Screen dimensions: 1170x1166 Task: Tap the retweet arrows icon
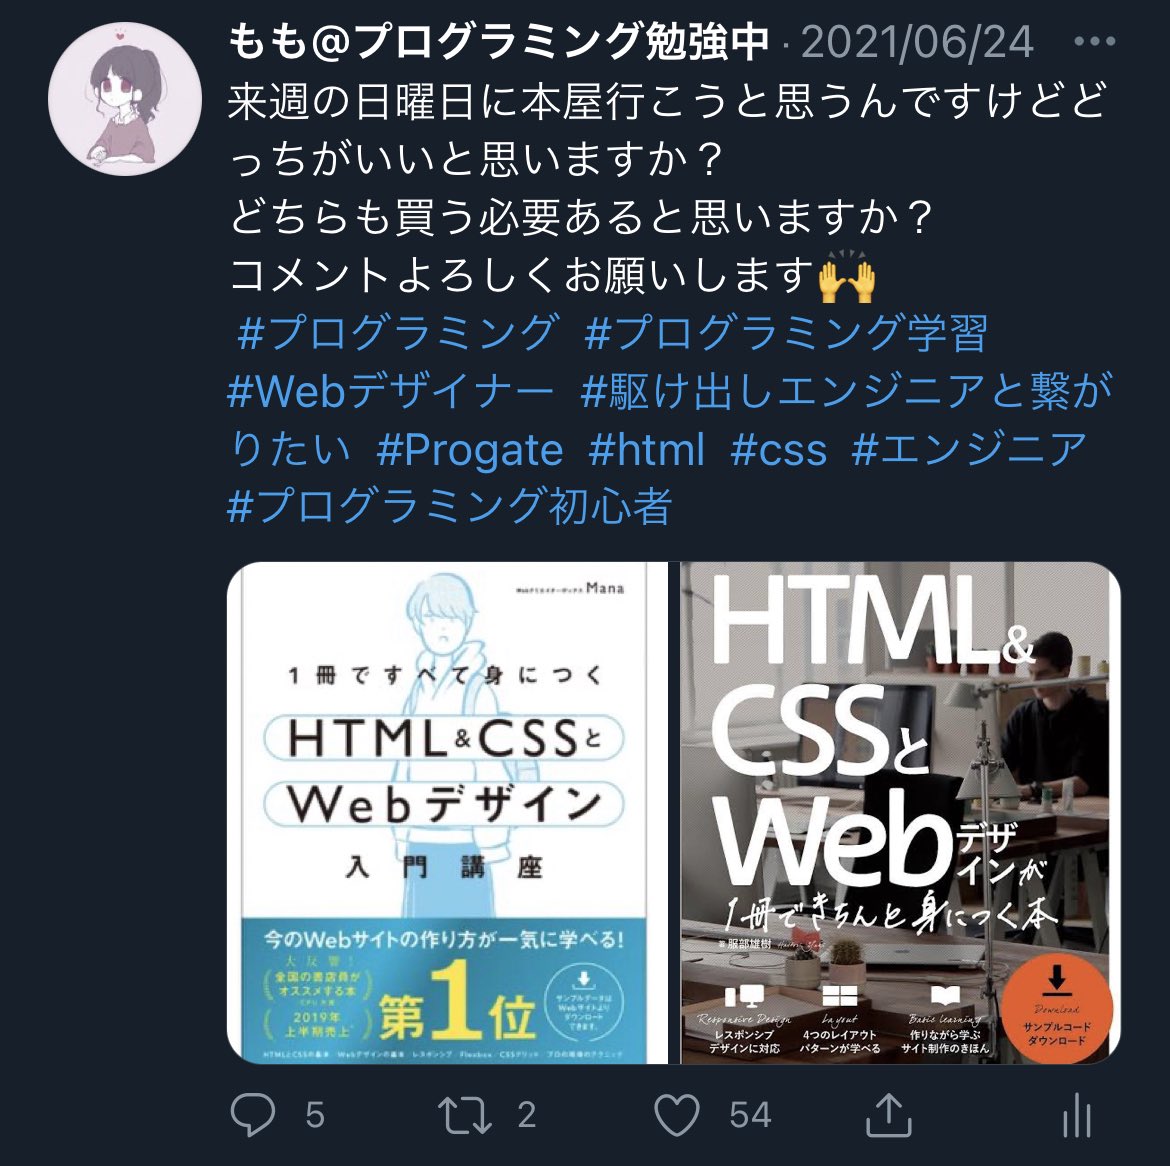[x=464, y=1115]
